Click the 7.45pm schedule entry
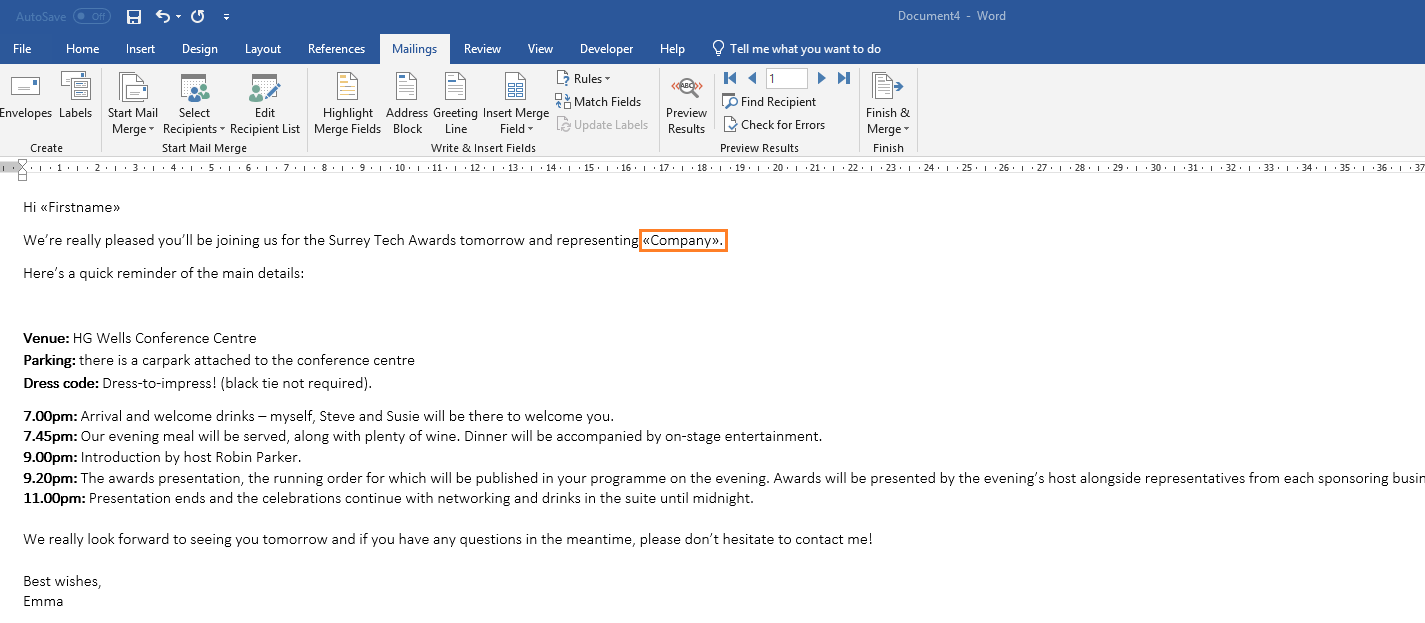Screen dimensions: 1425x623 (x=422, y=436)
